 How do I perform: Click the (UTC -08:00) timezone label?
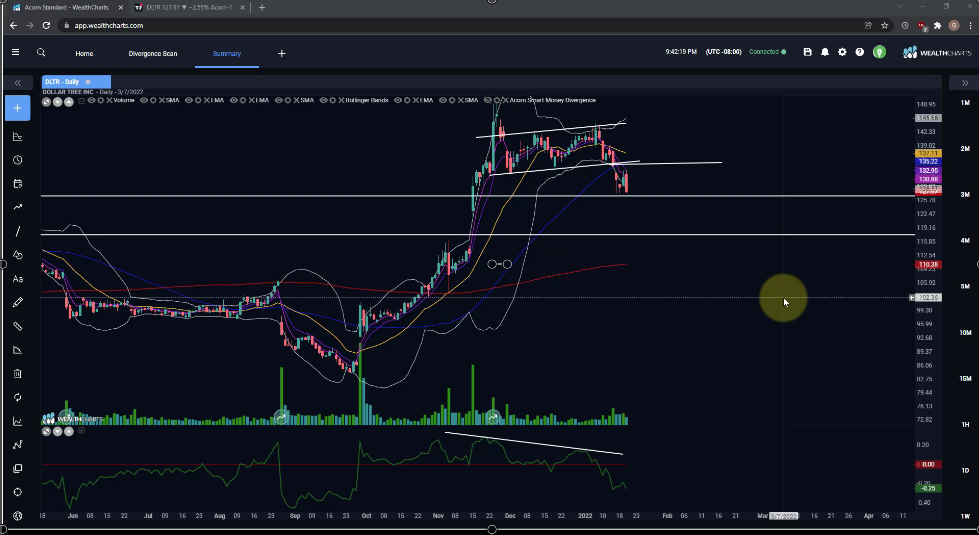(724, 52)
